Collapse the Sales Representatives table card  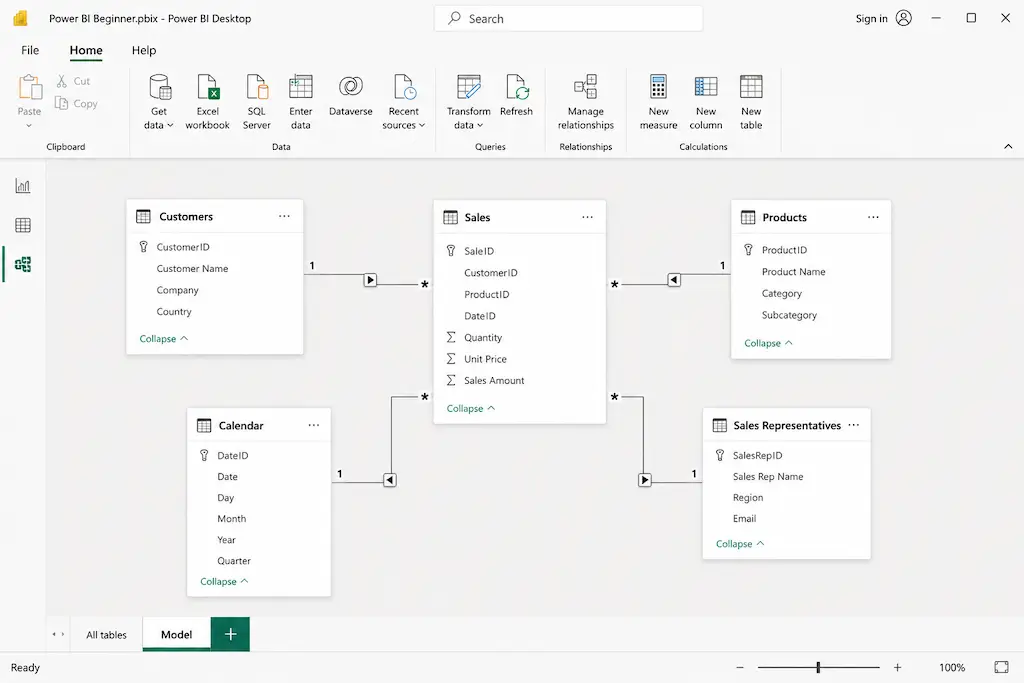[x=740, y=543]
